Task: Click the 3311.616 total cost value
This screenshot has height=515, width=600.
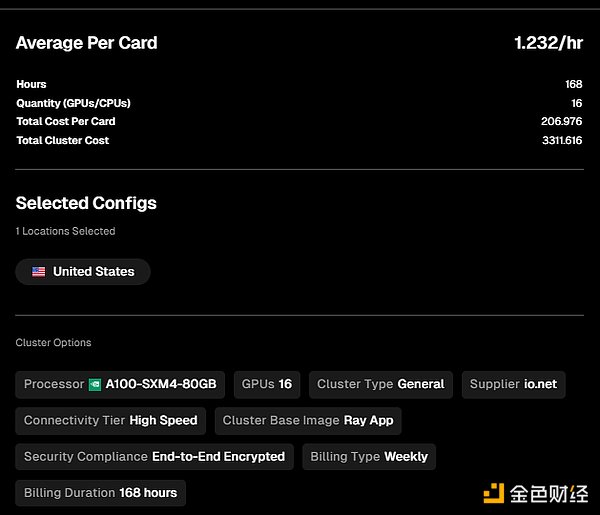Action: tap(561, 140)
